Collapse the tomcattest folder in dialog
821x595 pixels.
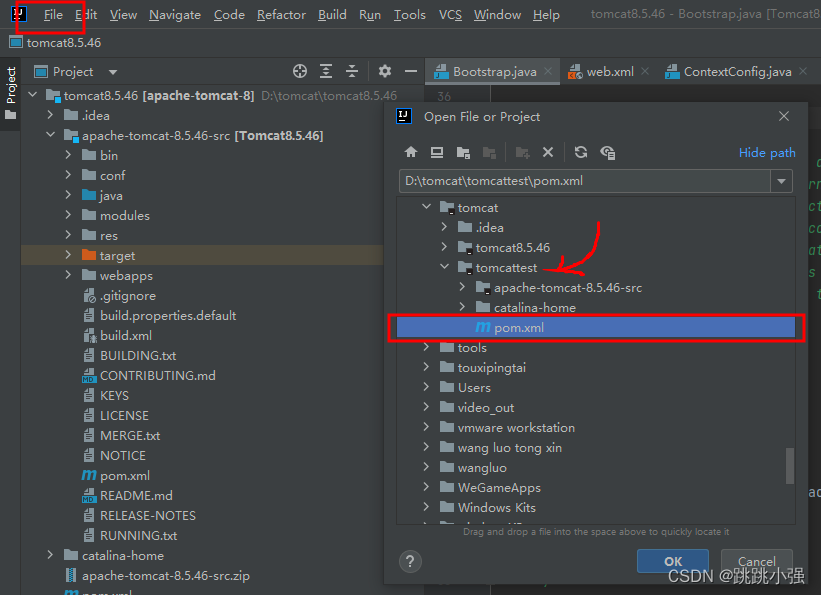(x=445, y=267)
